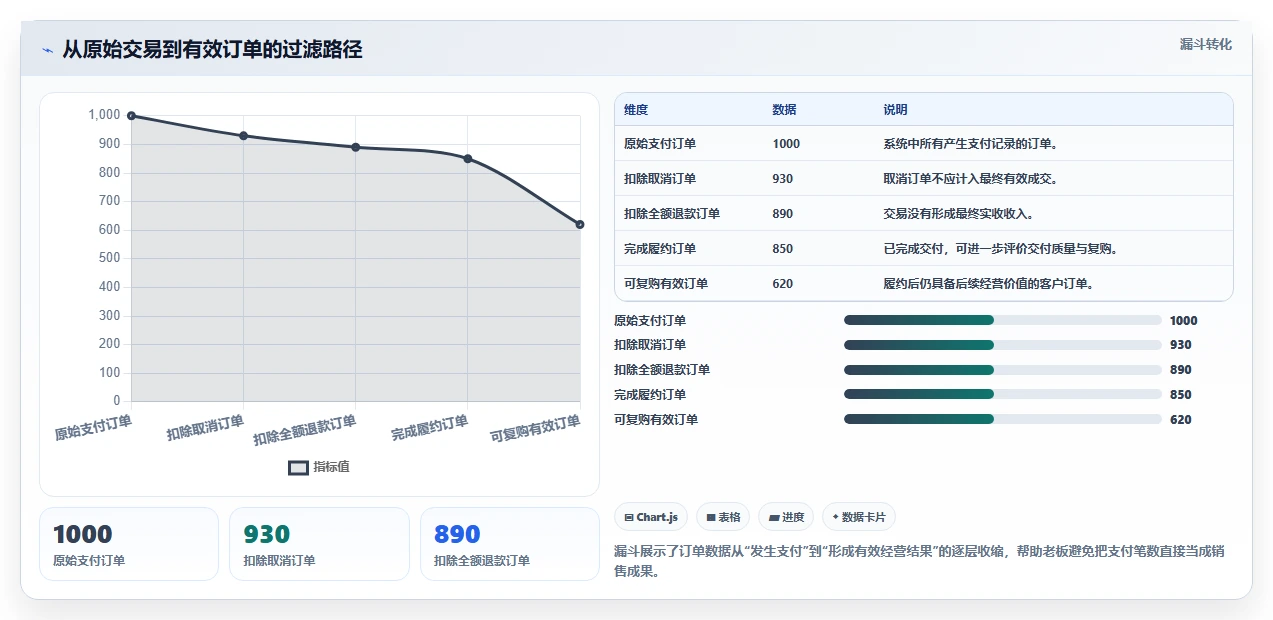Image resolution: width=1273 pixels, height=620 pixels.
Task: Click the progress bar for 扣除全额退款订单
Action: (x=1003, y=370)
